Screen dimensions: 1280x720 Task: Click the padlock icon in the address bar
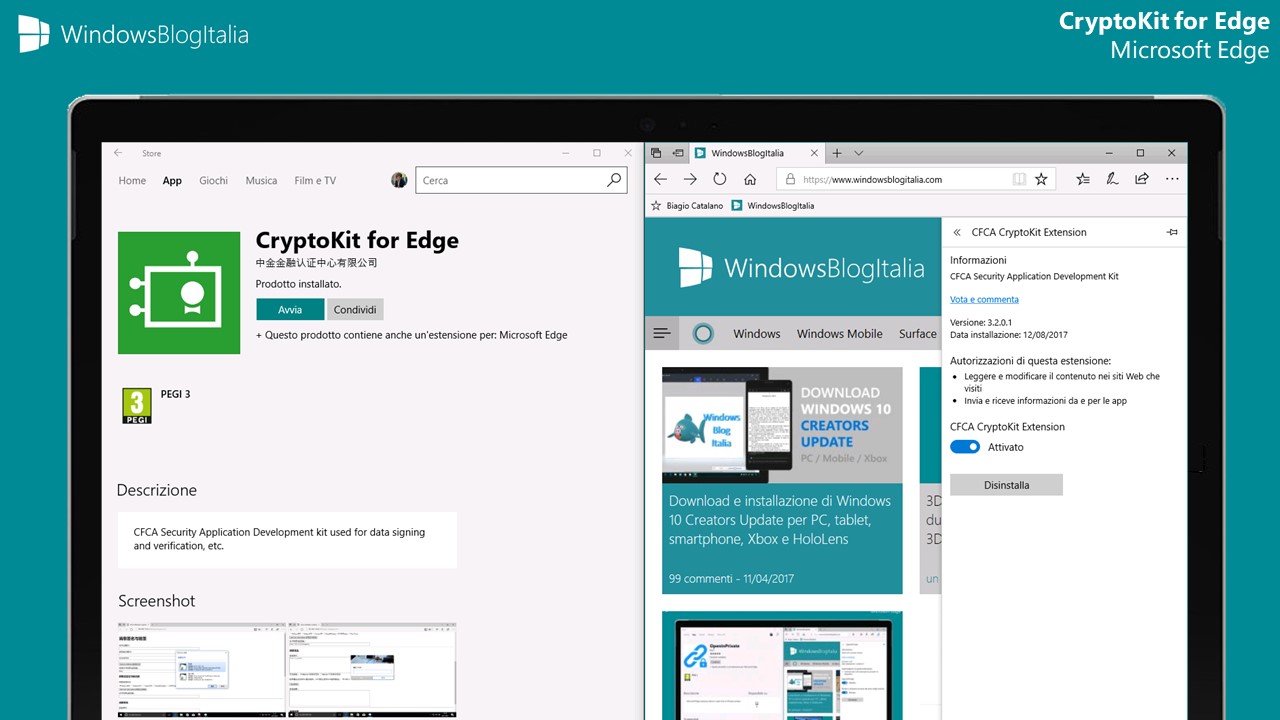[x=790, y=179]
